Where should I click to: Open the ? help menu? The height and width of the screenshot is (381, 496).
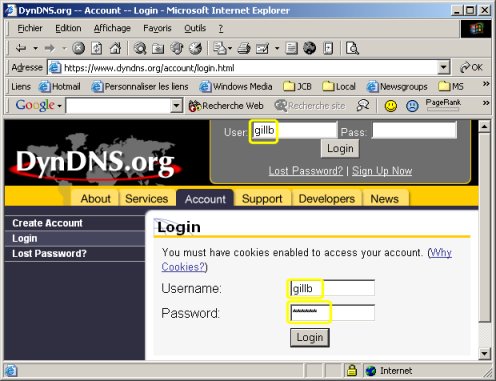[x=221, y=29]
